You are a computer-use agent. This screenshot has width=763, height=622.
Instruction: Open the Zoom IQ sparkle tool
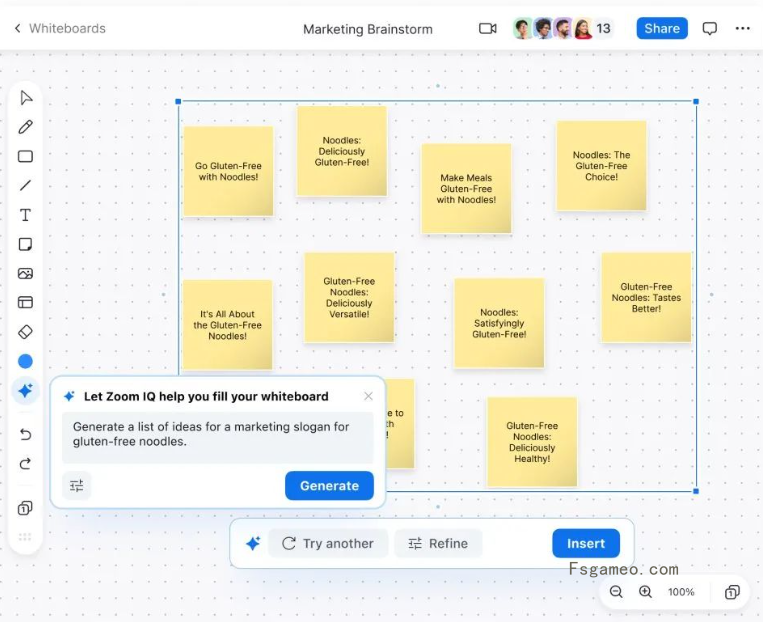pos(25,390)
